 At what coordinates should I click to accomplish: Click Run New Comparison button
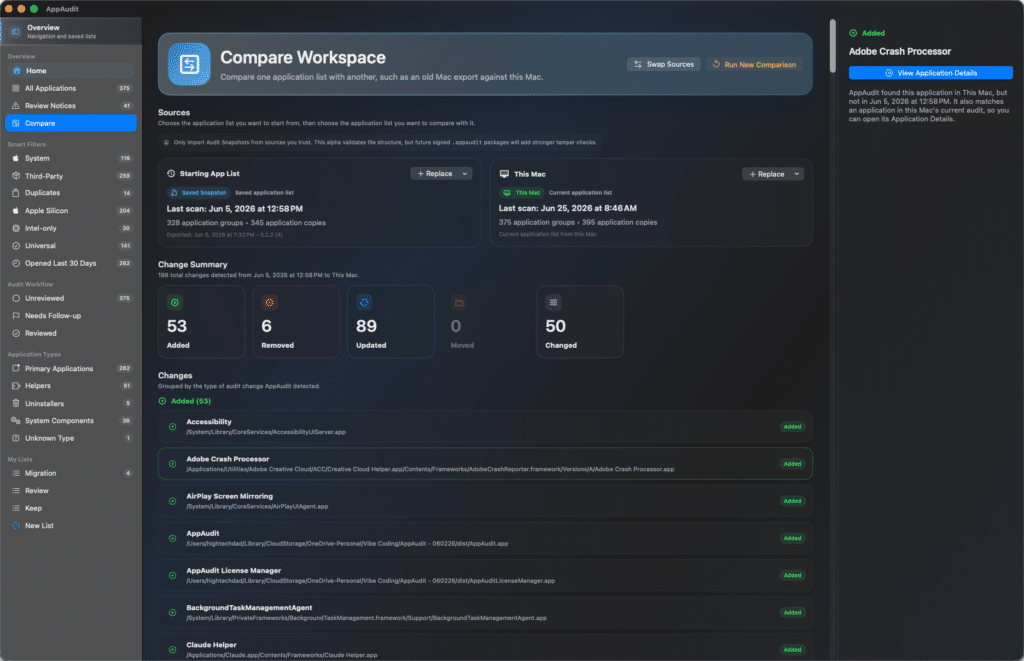(x=755, y=65)
